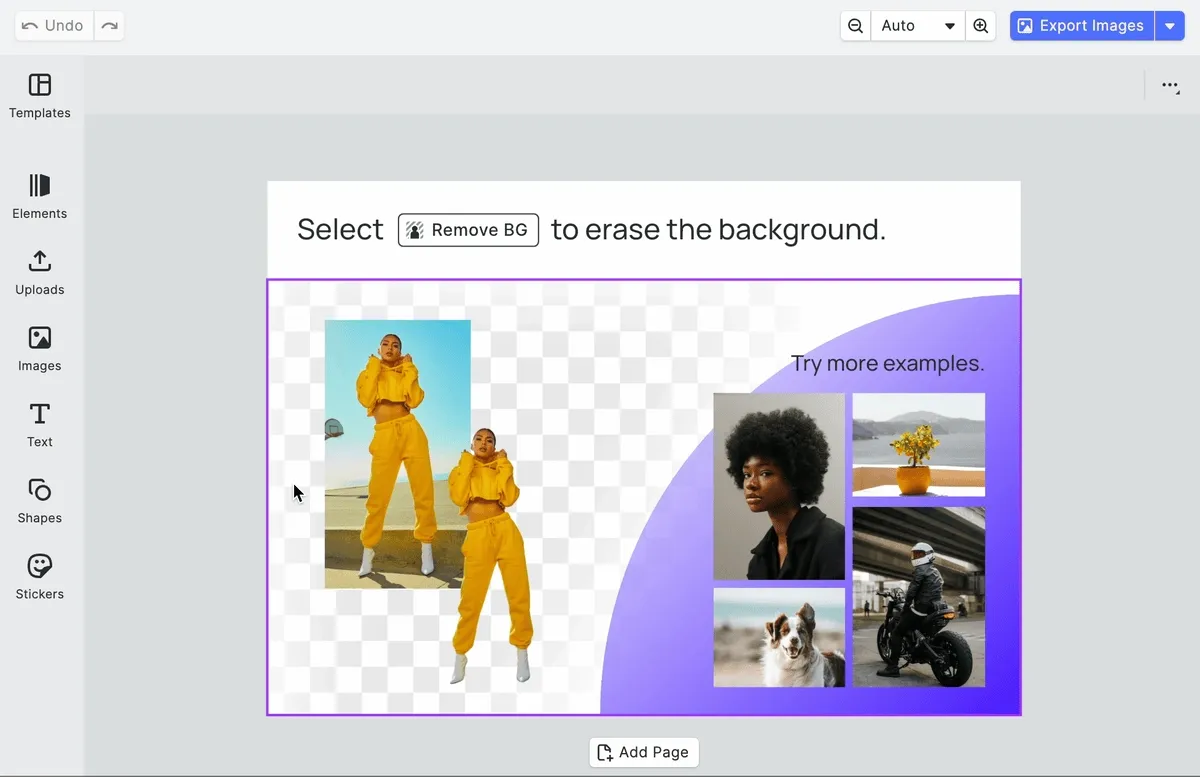Select the yellow potted plant example
The height and width of the screenshot is (777, 1200).
(x=918, y=444)
